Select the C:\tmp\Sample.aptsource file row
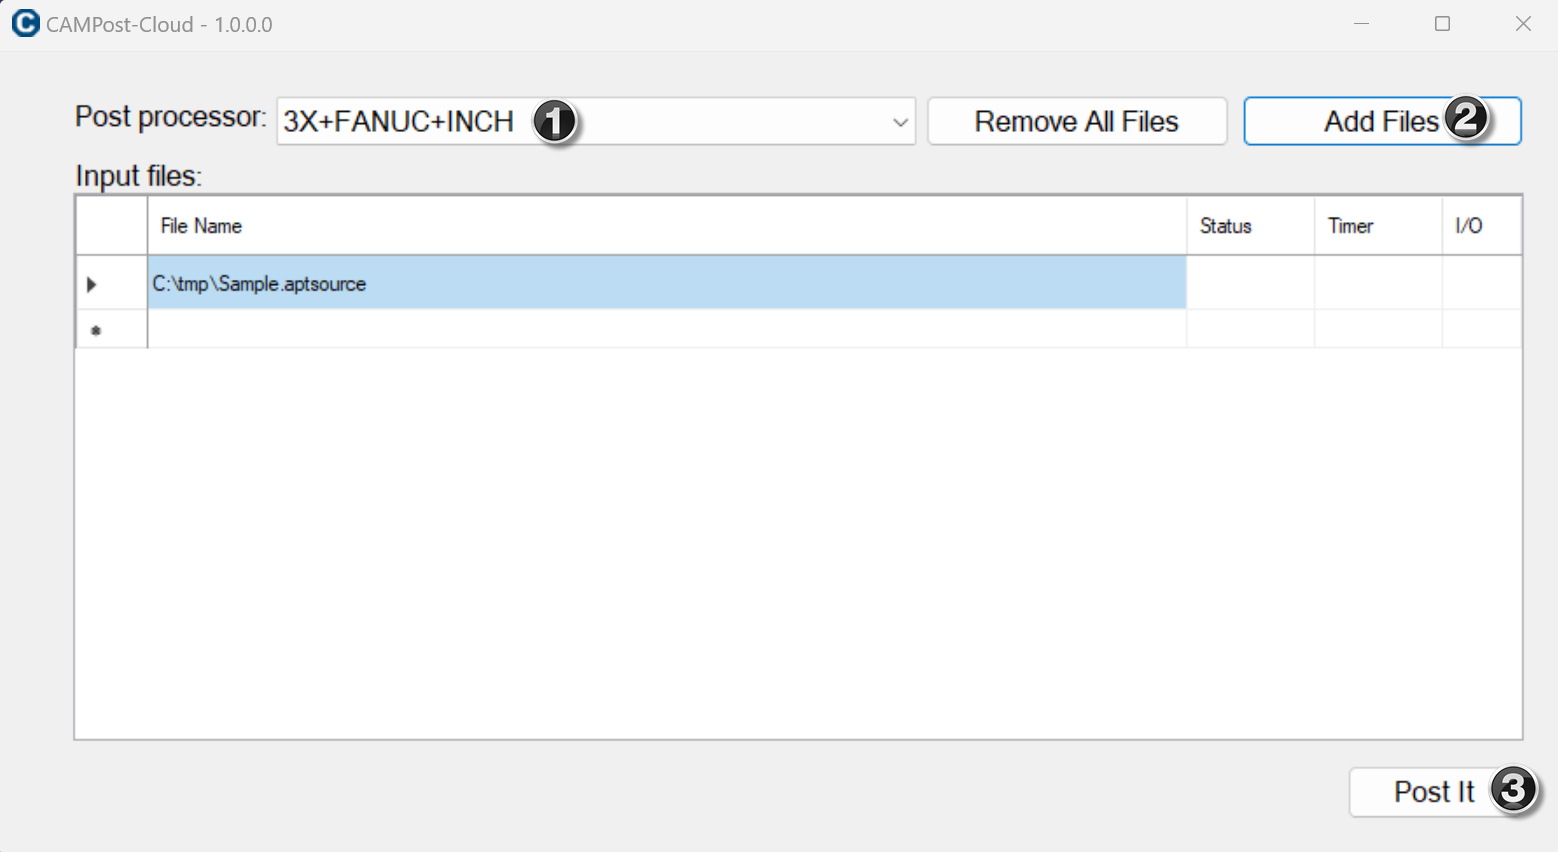Viewport: 1558px width, 852px height. [x=667, y=283]
